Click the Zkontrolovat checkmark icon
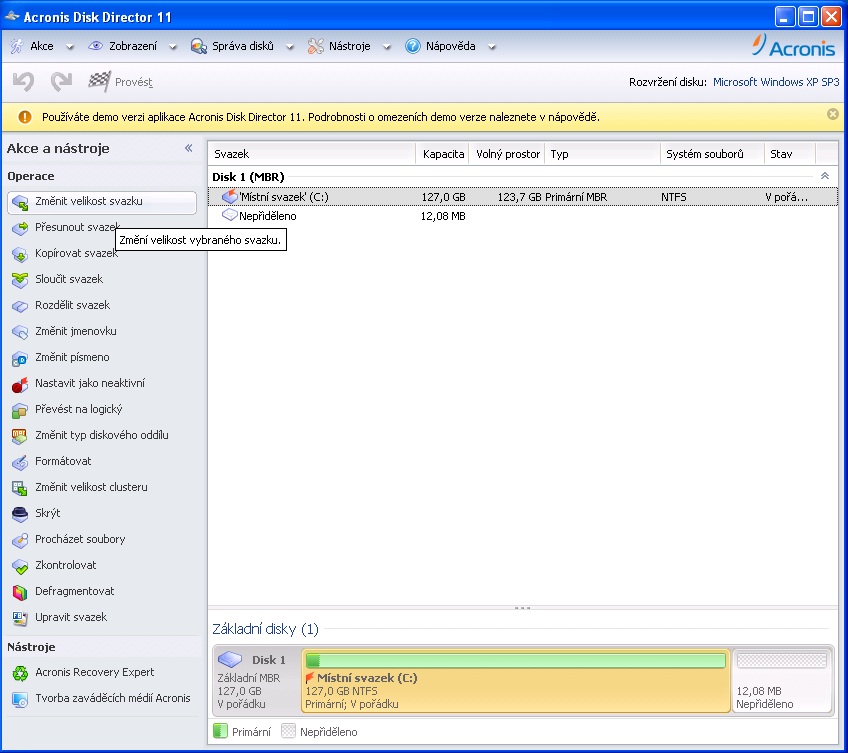Viewport: 848px width, 753px height. point(20,566)
